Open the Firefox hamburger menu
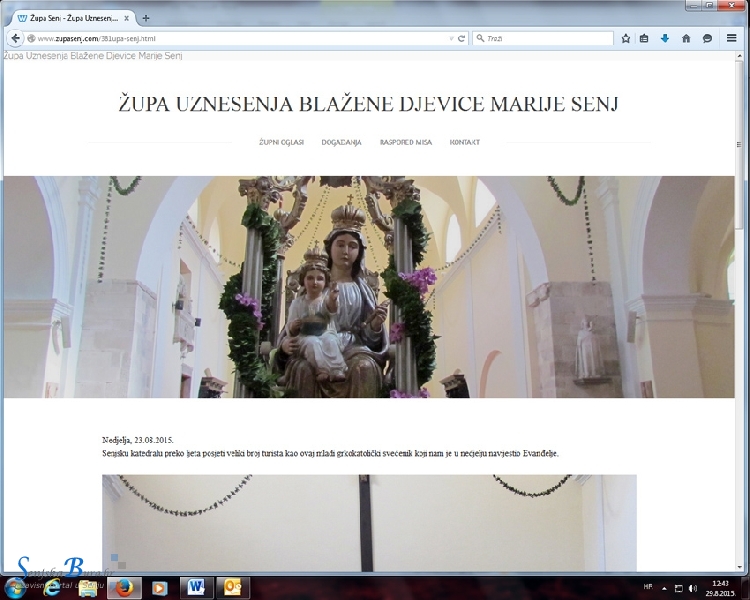 point(731,38)
